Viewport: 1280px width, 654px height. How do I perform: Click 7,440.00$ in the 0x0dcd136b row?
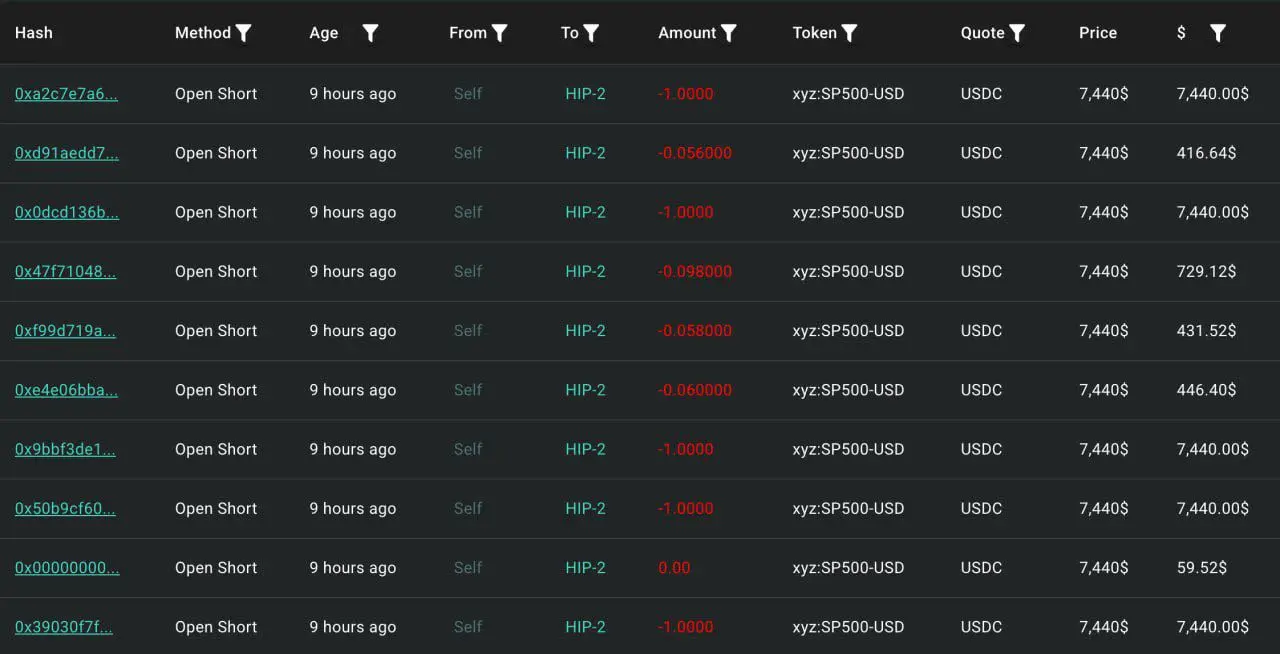coord(1213,212)
